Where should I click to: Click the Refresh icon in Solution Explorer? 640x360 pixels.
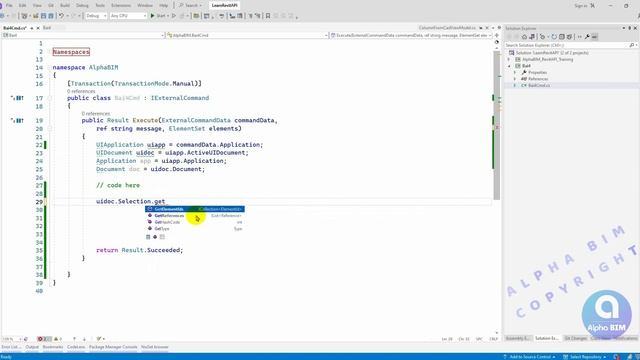click(554, 37)
